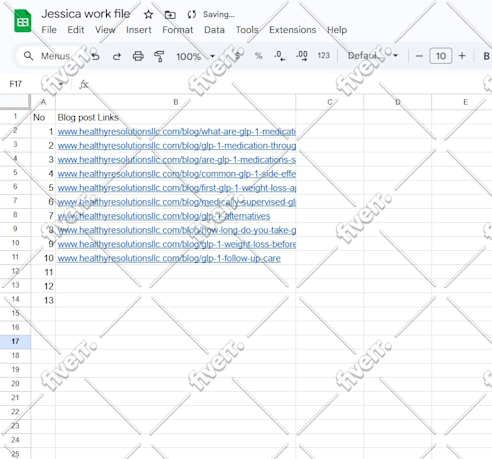Open the glp-1-follow-up-care link
This screenshot has width=492, height=459.
[169, 258]
